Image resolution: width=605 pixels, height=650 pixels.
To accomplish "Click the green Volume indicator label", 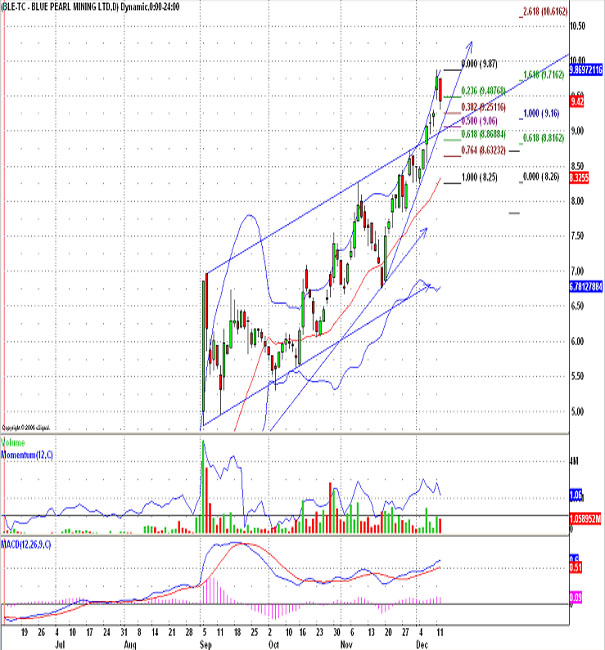I will coord(13,443).
